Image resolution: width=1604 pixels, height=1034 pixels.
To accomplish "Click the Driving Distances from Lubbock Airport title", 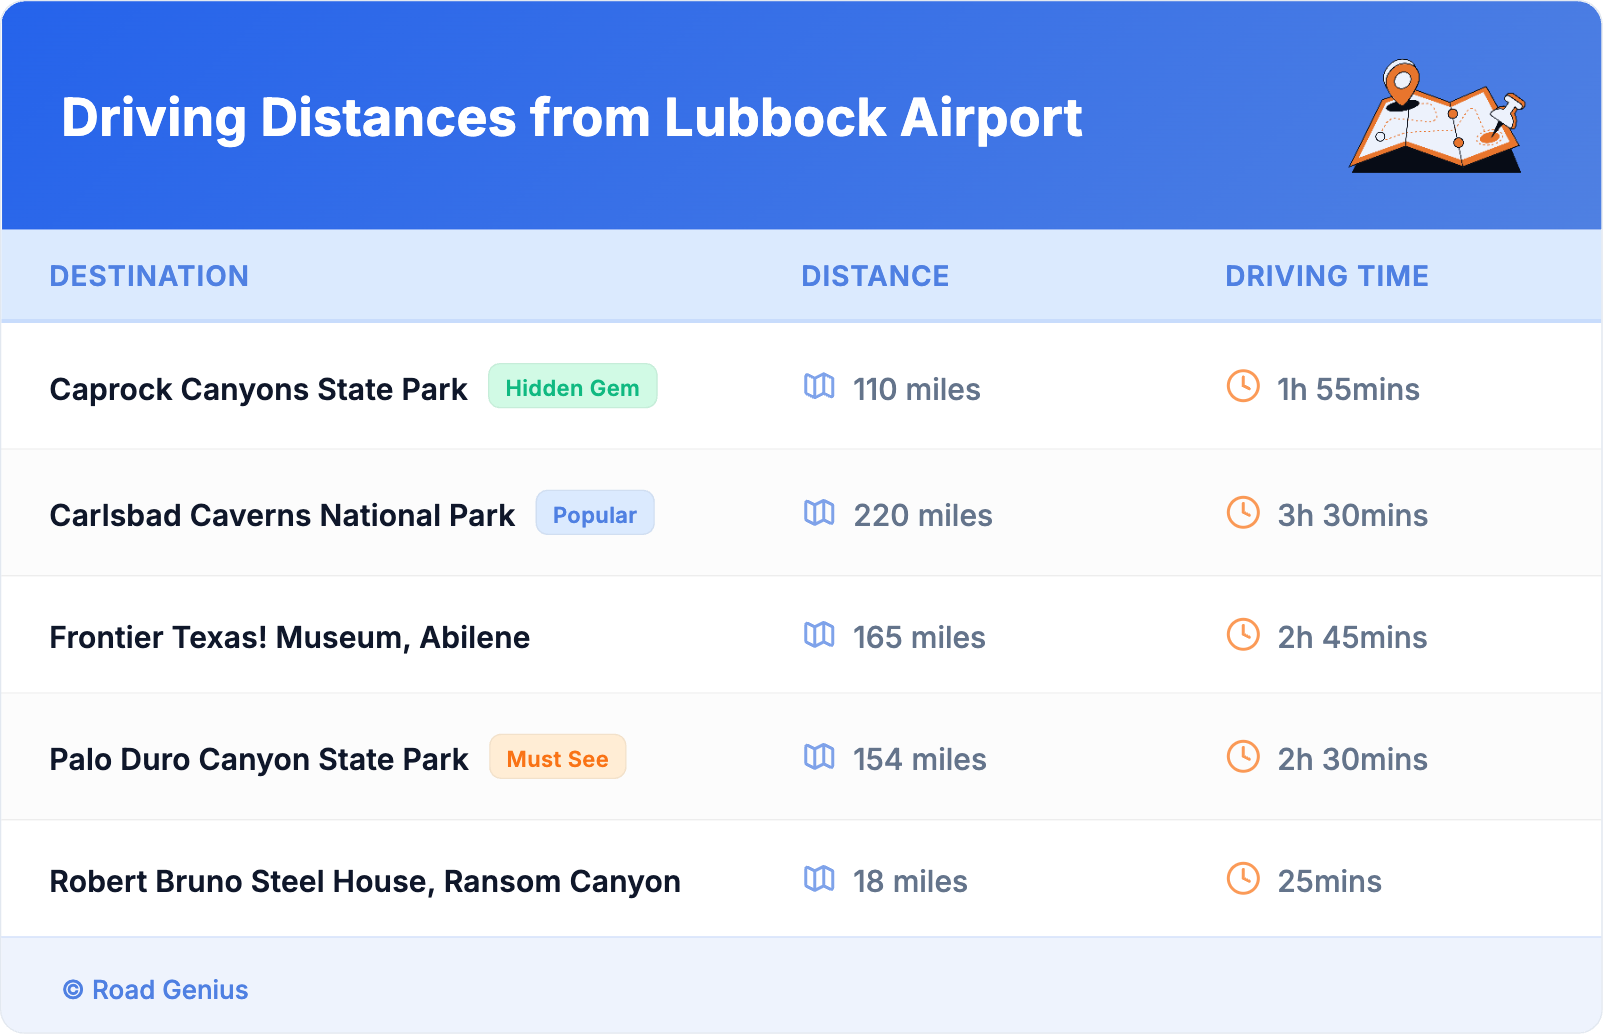I will click(x=572, y=118).
